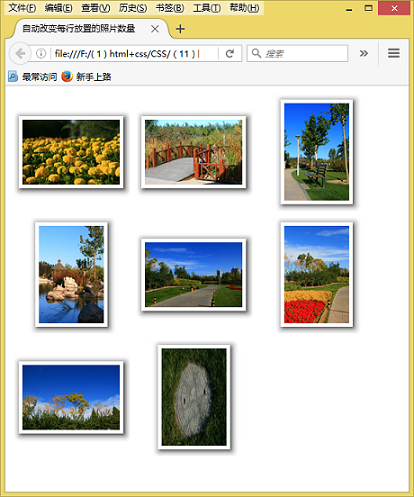Go back with the back arrow
This screenshot has width=414, height=497.
tap(20, 53)
